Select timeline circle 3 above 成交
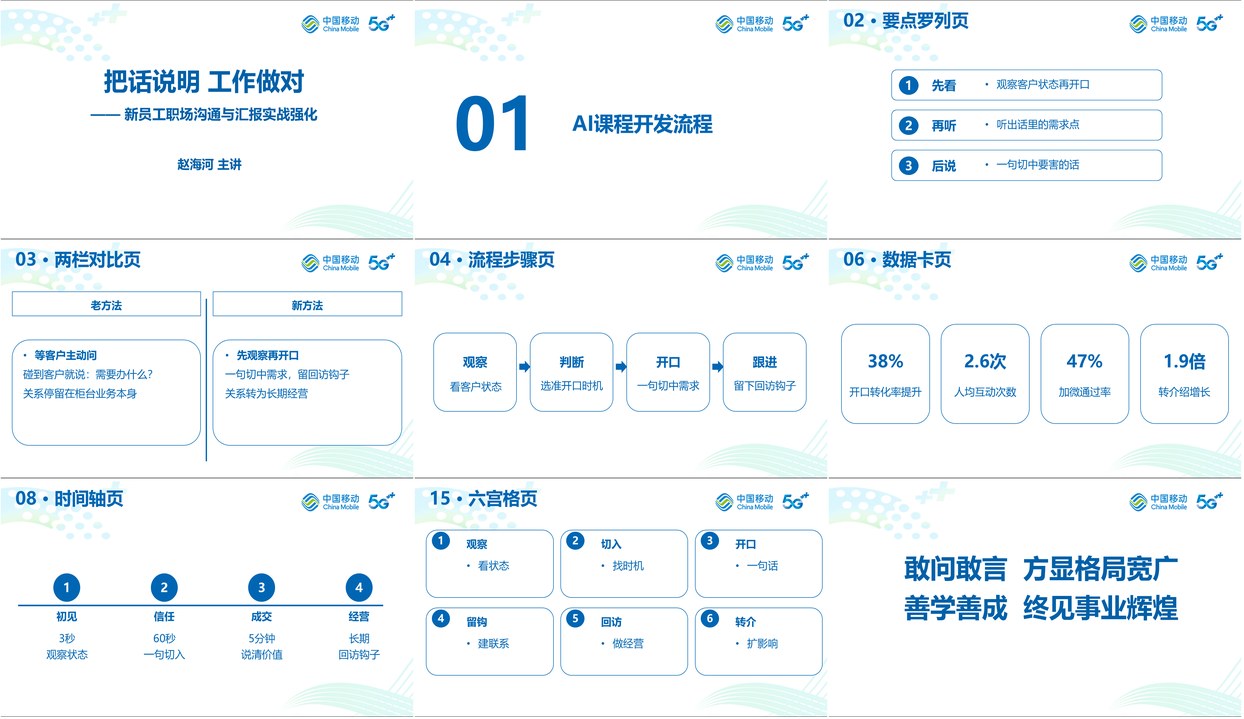Viewport: 1244px width, 719px height. pos(261,588)
